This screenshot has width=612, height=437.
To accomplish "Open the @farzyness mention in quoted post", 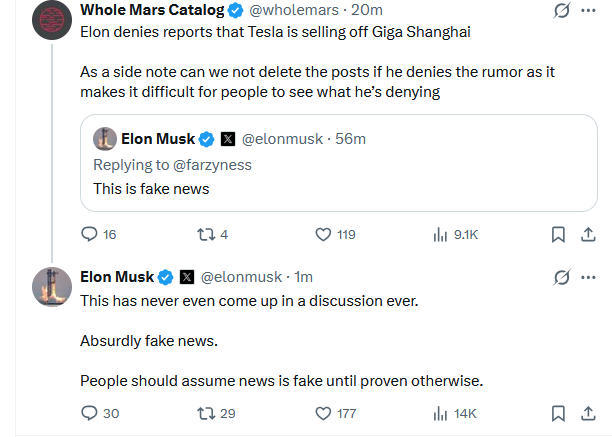I will 212,165.
